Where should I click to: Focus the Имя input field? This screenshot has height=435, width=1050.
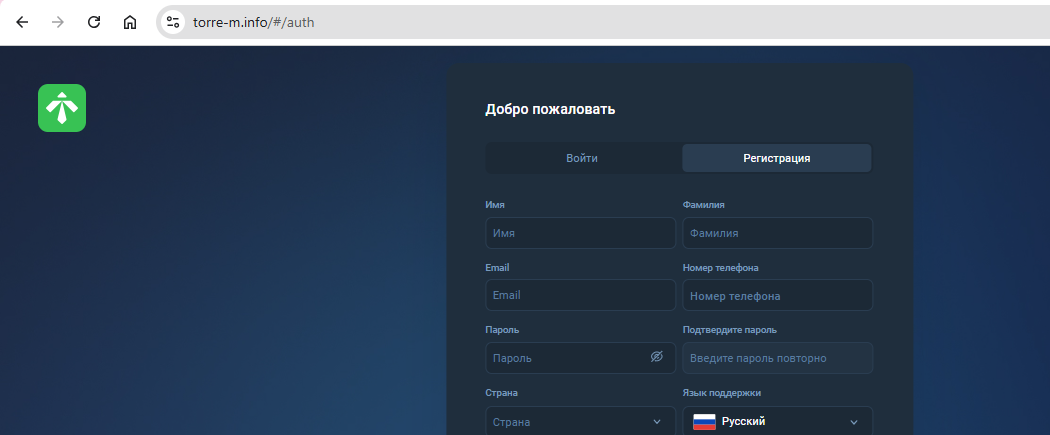point(581,233)
